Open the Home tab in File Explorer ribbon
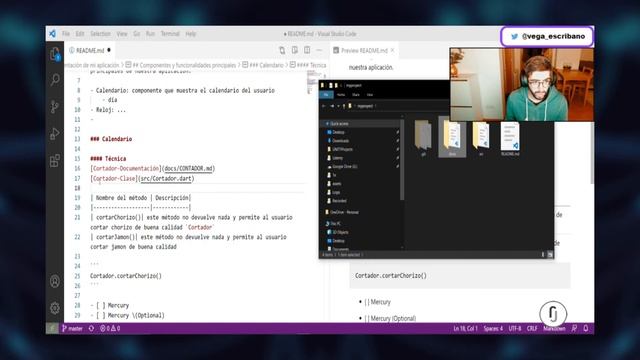This screenshot has height=360, width=640. (341, 95)
